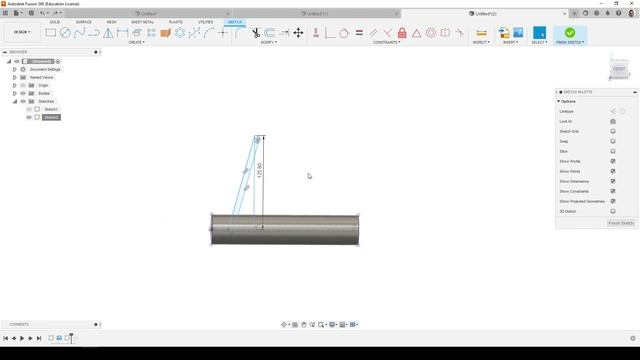Apply the Fix/Unfix lock constraint
Screen dimensions: 640x360
pyautogui.click(x=402, y=33)
